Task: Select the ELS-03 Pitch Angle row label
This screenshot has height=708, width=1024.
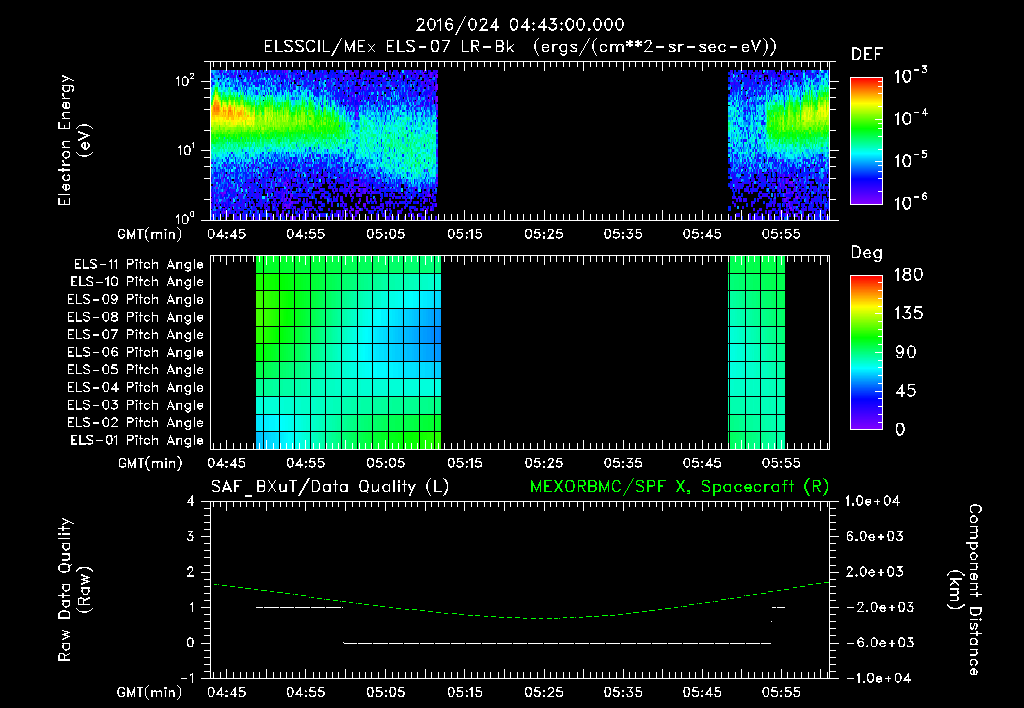Action: click(136, 405)
